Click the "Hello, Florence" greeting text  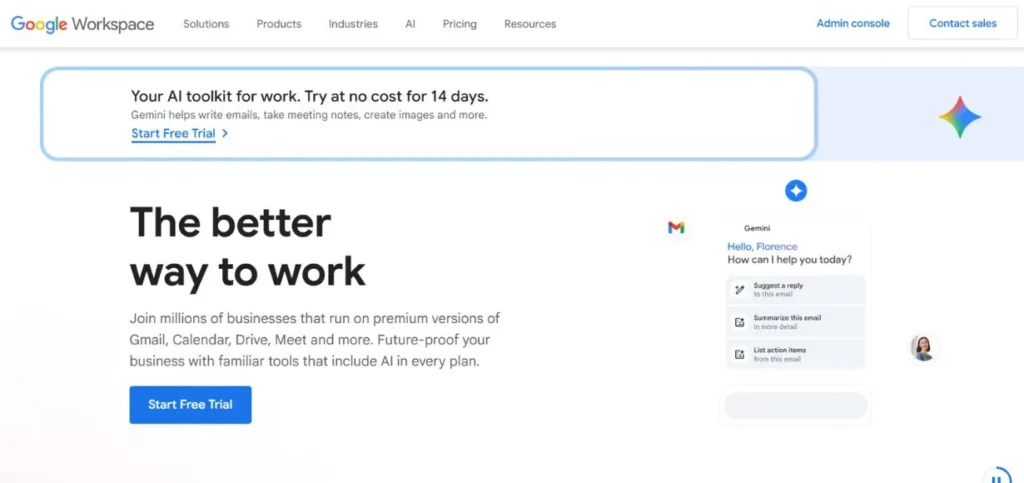tap(762, 247)
